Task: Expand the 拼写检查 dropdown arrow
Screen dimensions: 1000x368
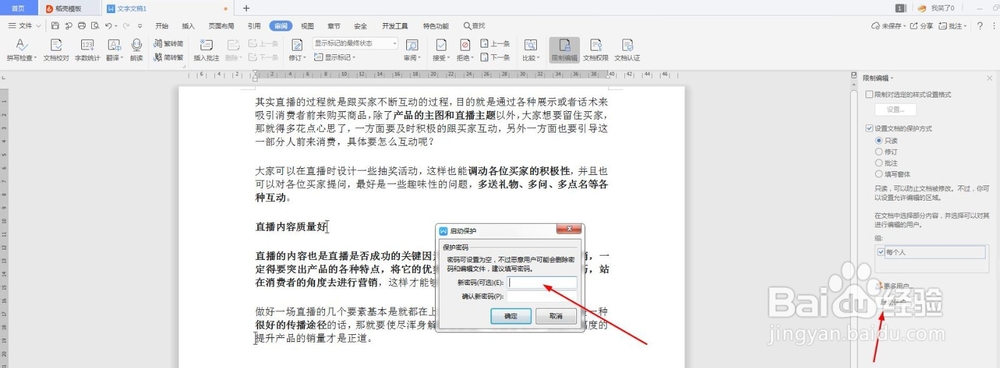Action: pyautogui.click(x=35, y=57)
